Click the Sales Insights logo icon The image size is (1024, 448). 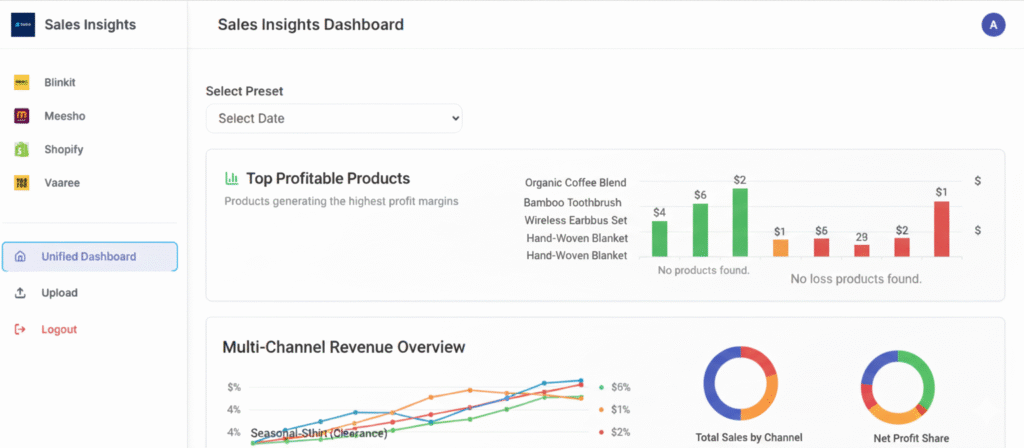[x=23, y=24]
